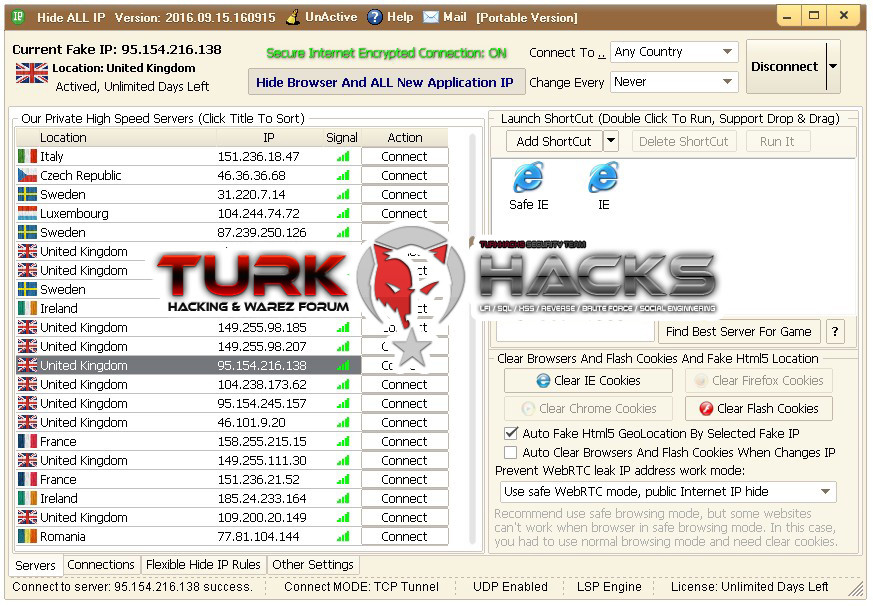
Task: Click the UnActive status icon
Action: 293,17
